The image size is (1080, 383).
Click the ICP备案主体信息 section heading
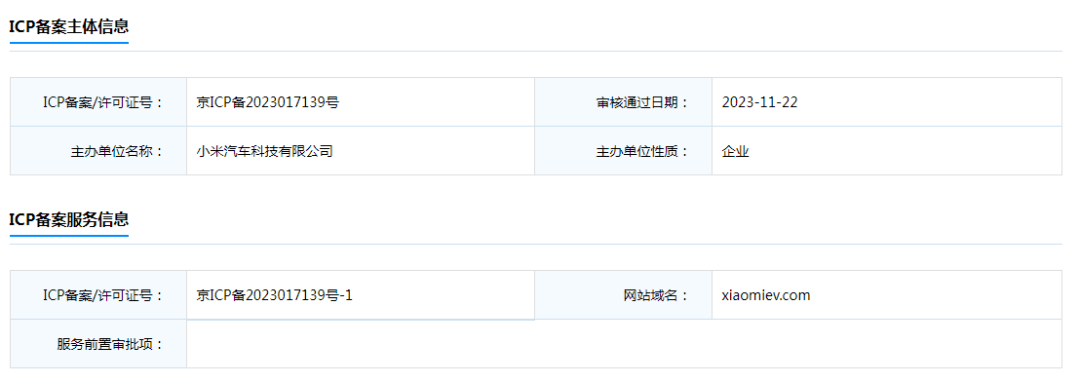pyautogui.click(x=69, y=27)
